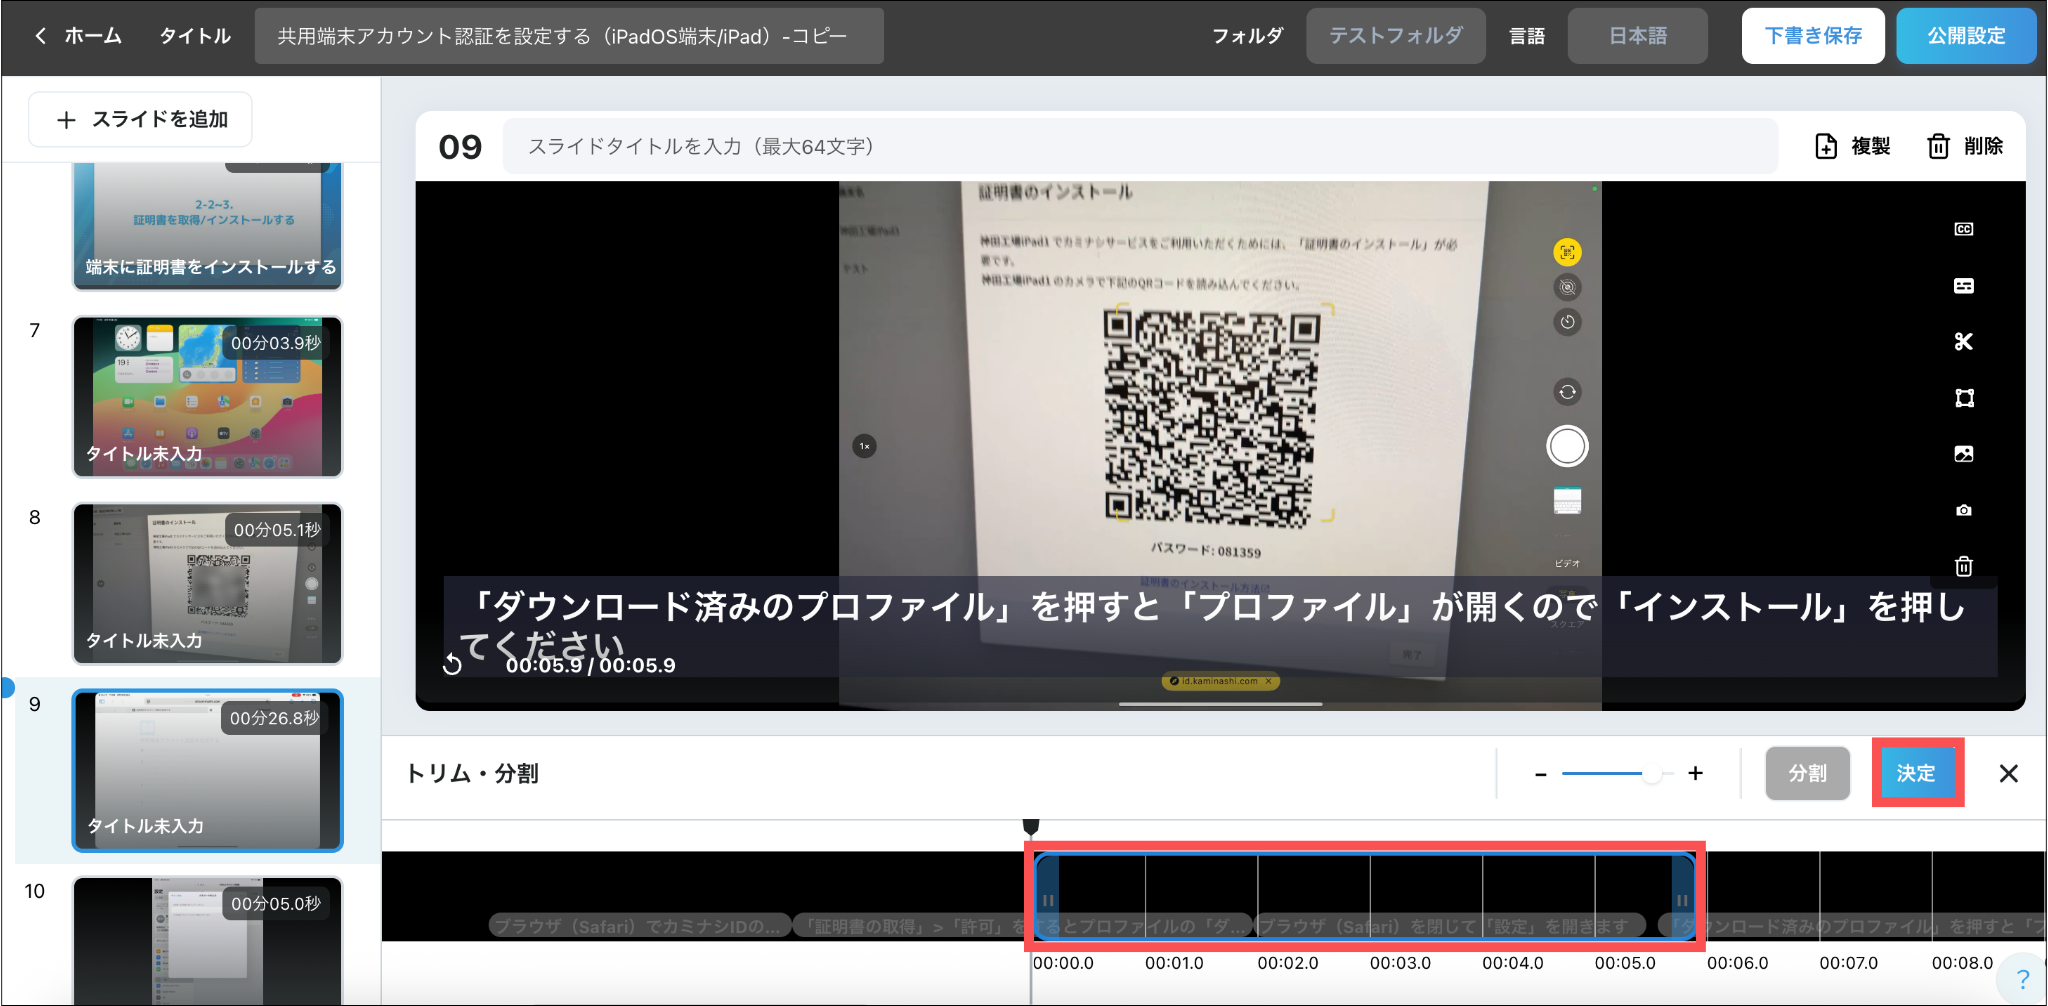Toggle the CC closed captions icon

point(1963,229)
